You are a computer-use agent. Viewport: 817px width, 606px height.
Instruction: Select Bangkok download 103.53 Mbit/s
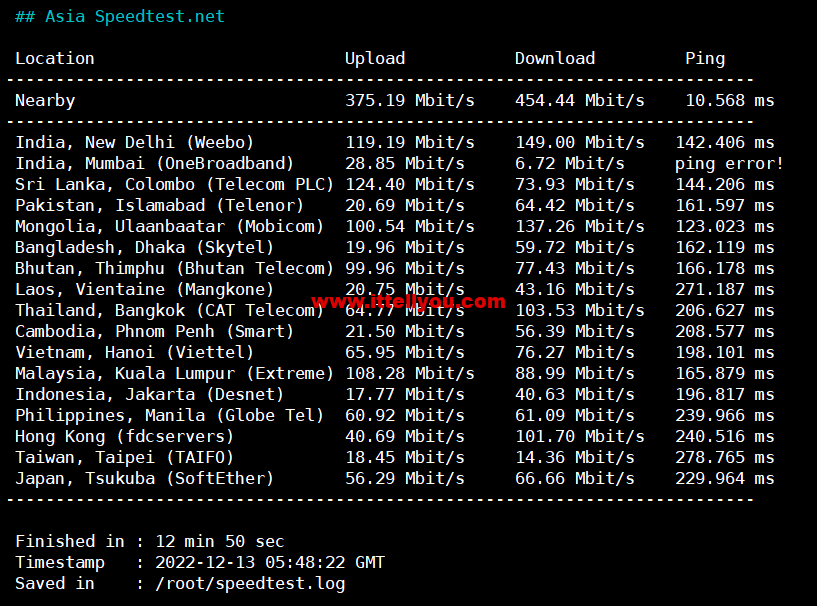(x=580, y=310)
